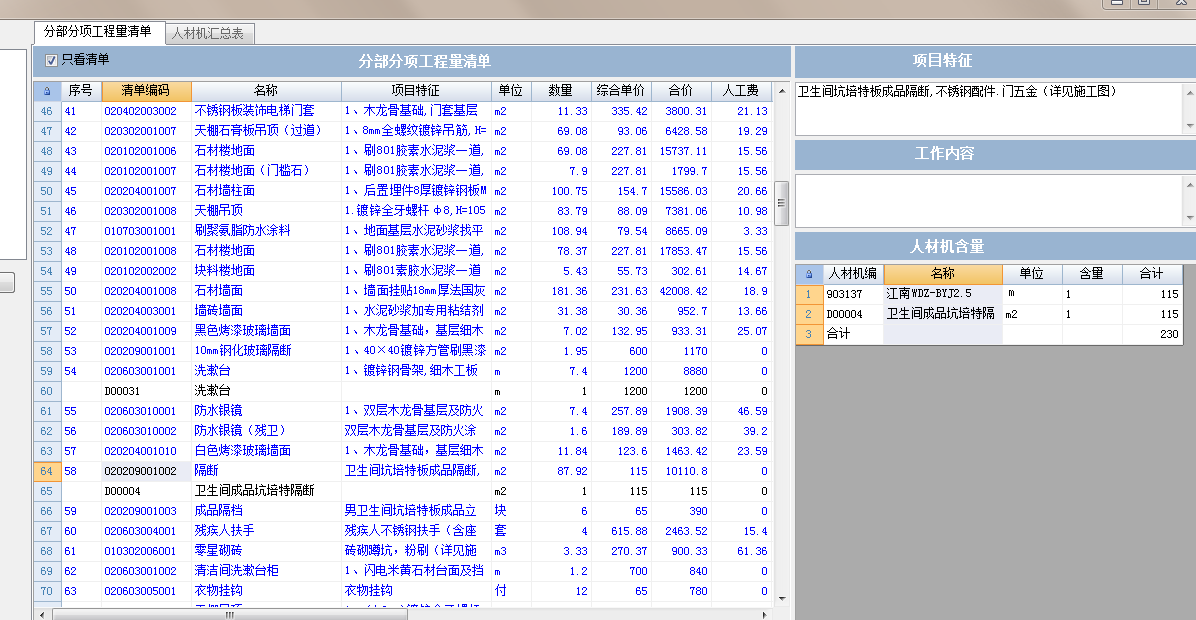Click 合价 value 42008.42

683,291
